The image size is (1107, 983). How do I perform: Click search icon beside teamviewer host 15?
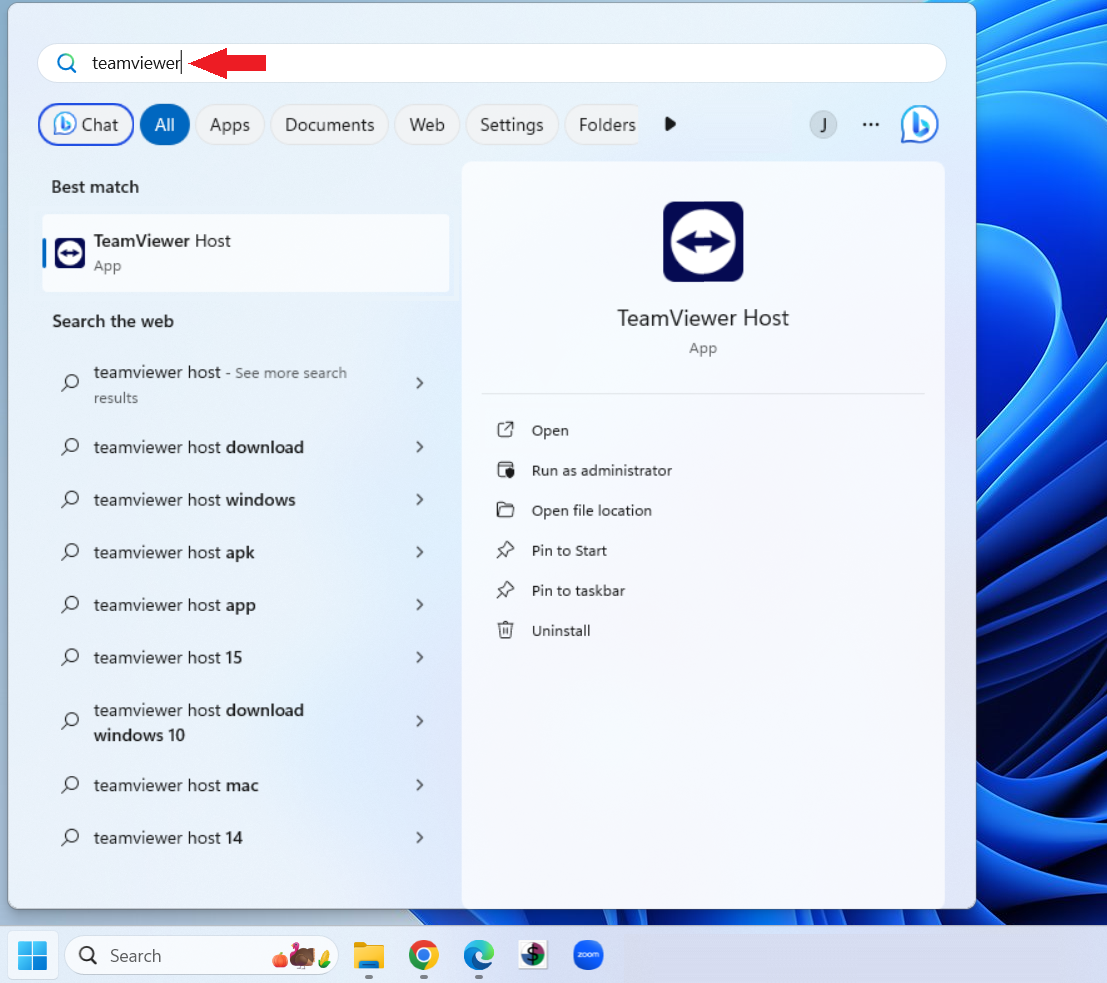(70, 657)
